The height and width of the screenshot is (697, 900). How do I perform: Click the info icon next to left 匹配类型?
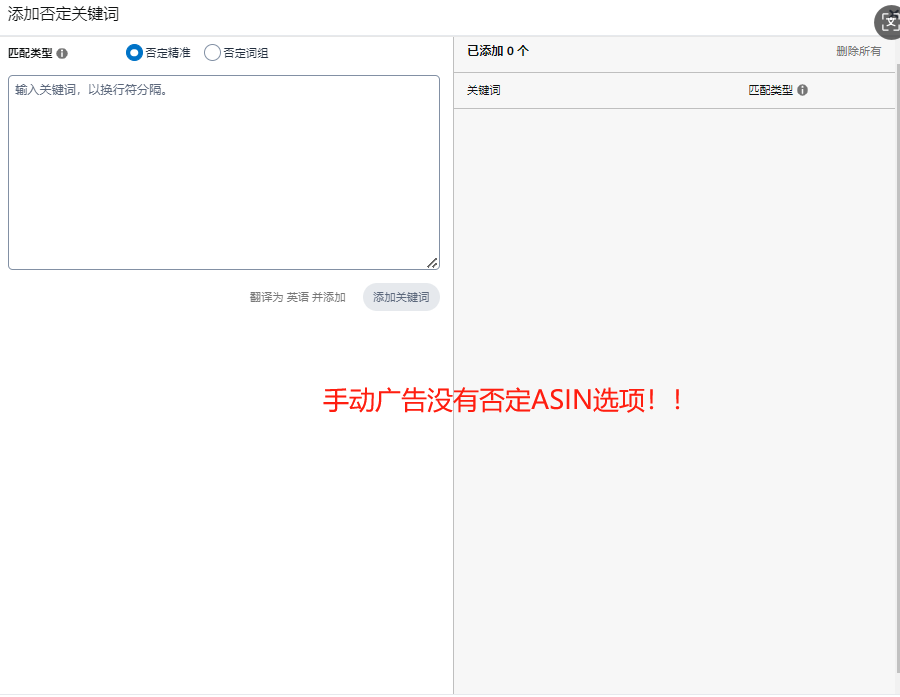[x=62, y=53]
